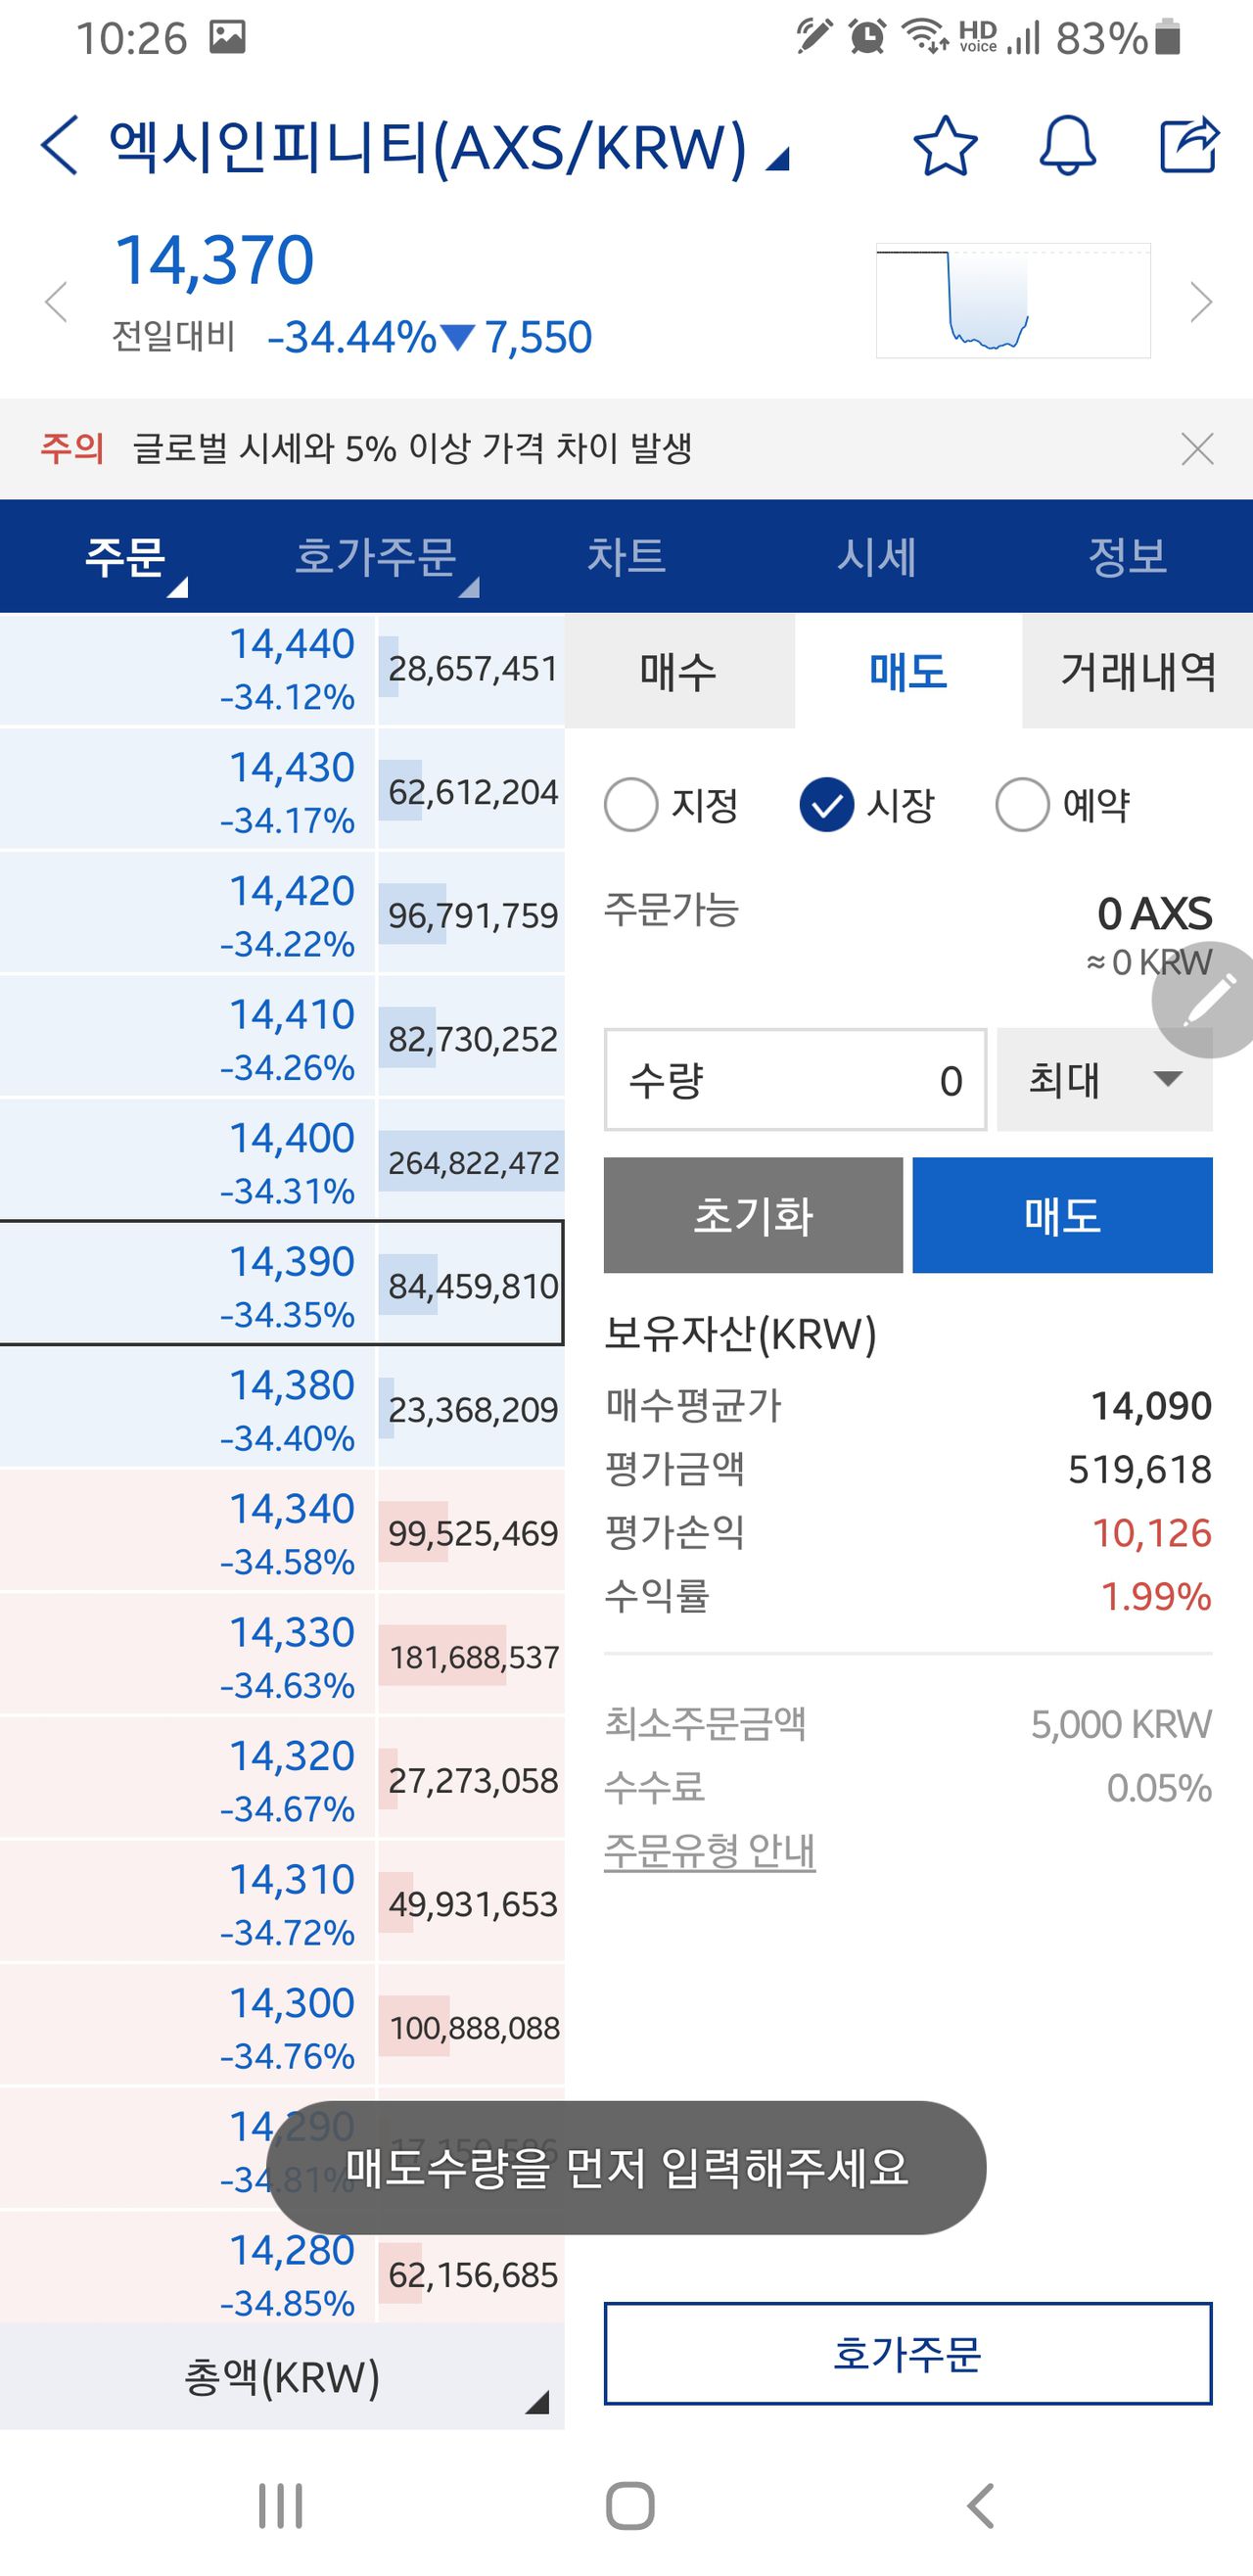The image size is (1253, 2576).
Task: Submit the blue 매도 sell button
Action: pyautogui.click(x=1062, y=1215)
